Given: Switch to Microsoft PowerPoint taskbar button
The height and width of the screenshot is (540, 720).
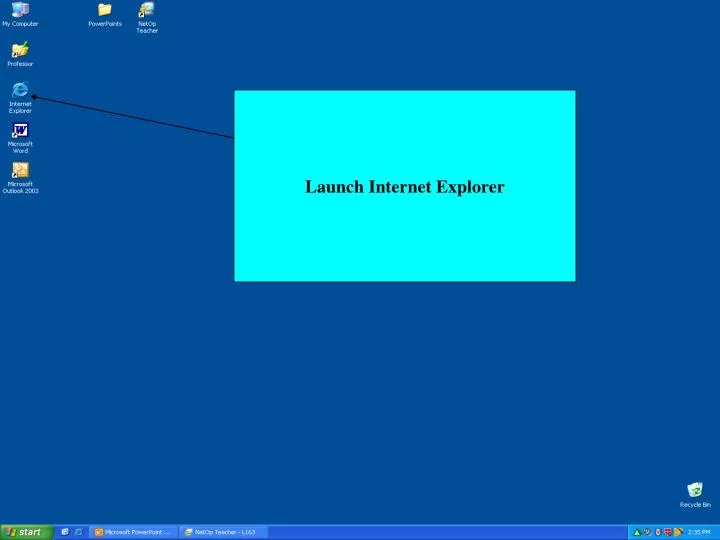Looking at the screenshot, I should 133,532.
